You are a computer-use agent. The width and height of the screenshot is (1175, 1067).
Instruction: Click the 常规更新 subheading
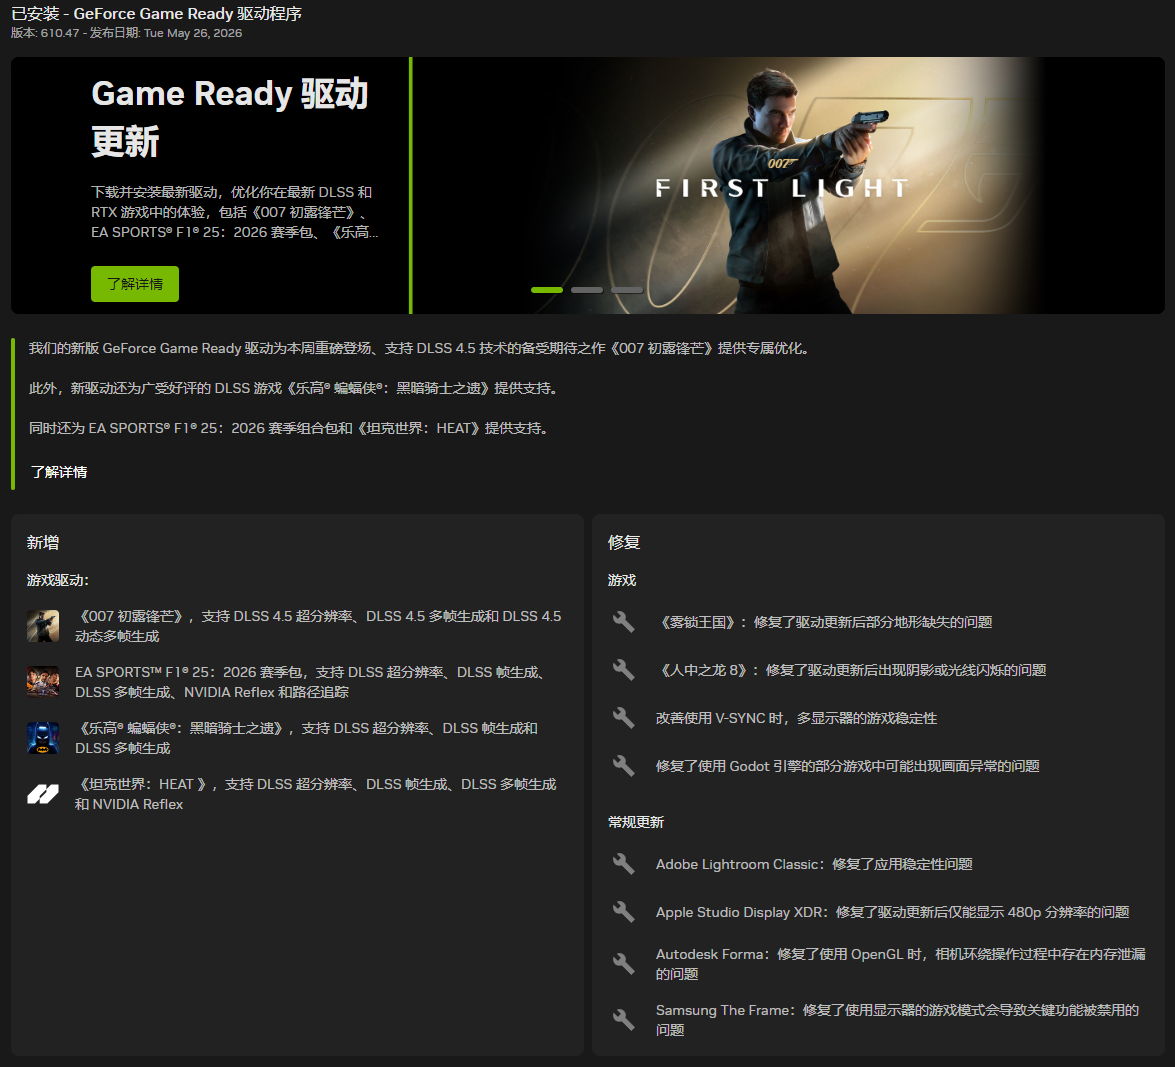click(x=635, y=822)
